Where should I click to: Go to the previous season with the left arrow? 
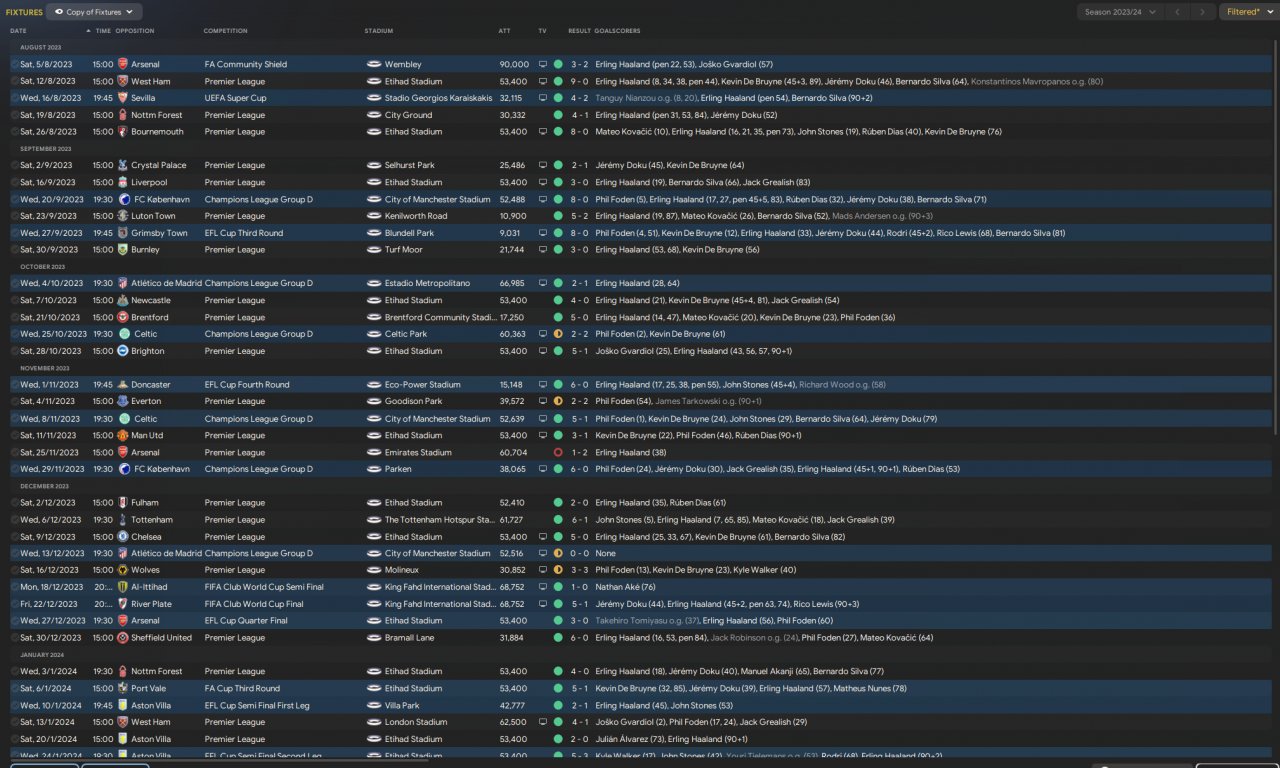point(1178,12)
